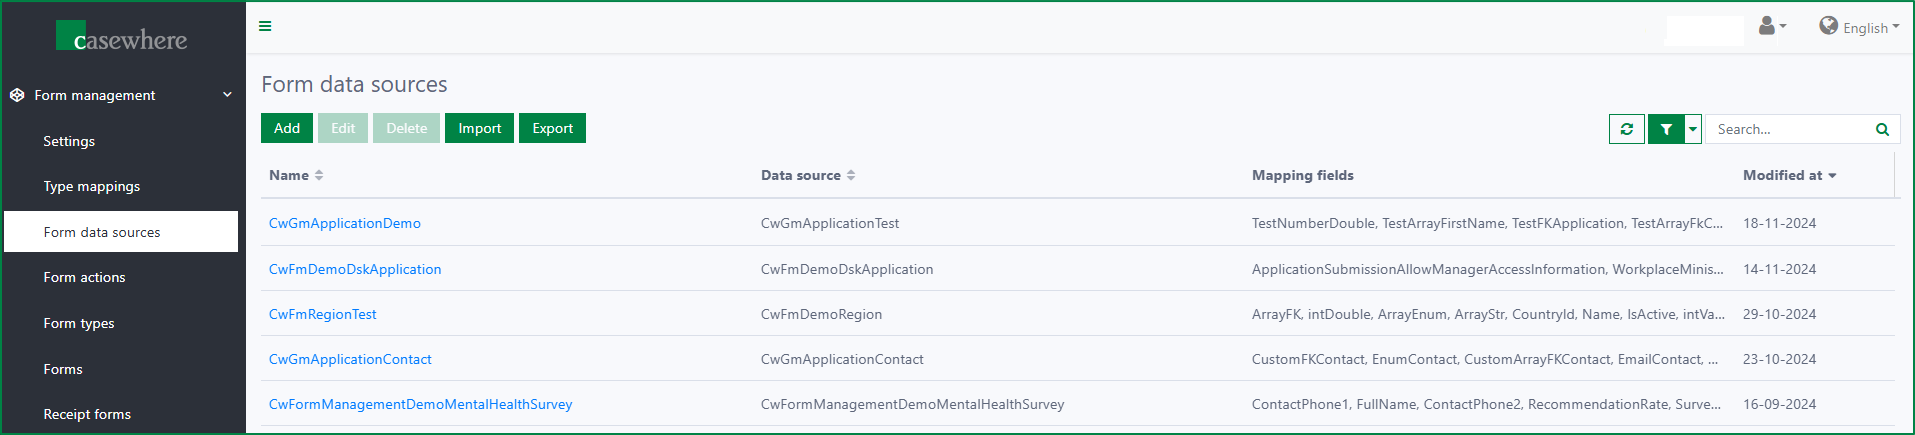
Task: Click the 23-10-2024 modified date
Action: (x=1779, y=359)
